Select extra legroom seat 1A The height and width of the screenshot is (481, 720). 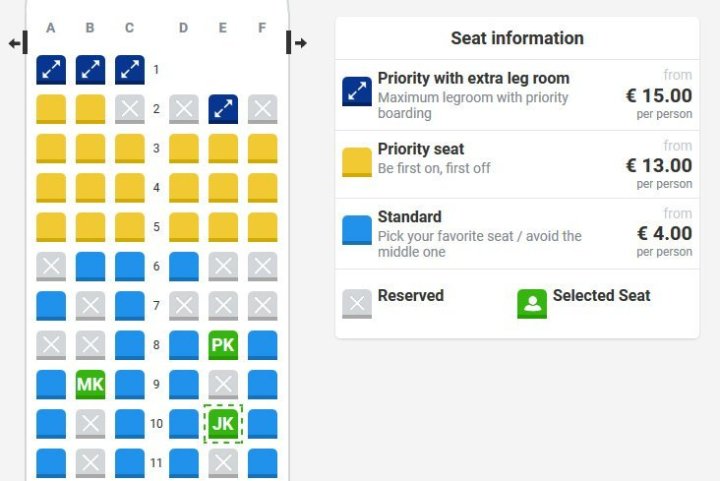[51, 69]
